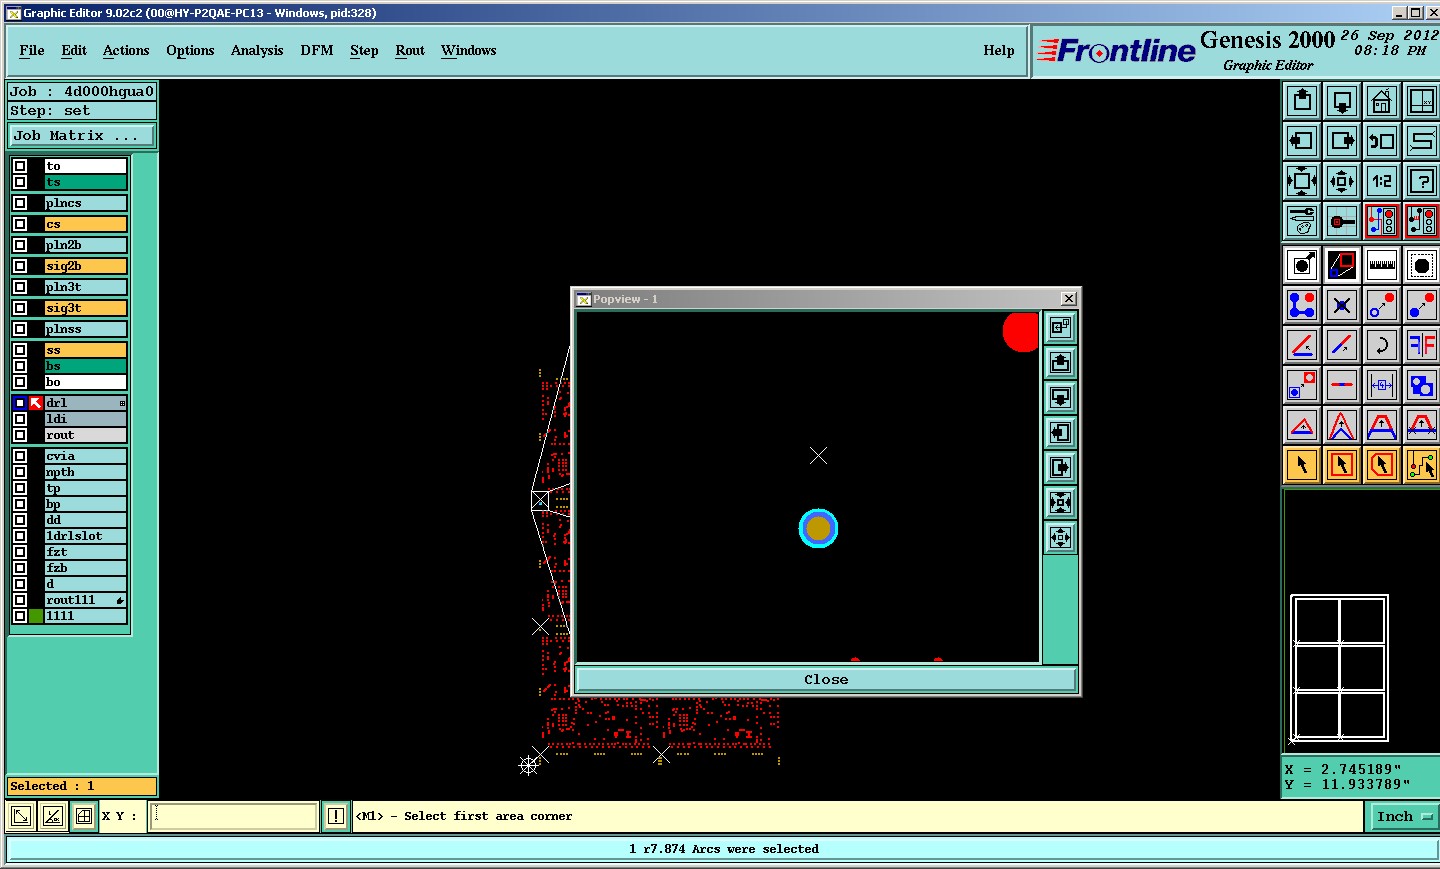Open the Job Matrix menu button

tap(82, 135)
